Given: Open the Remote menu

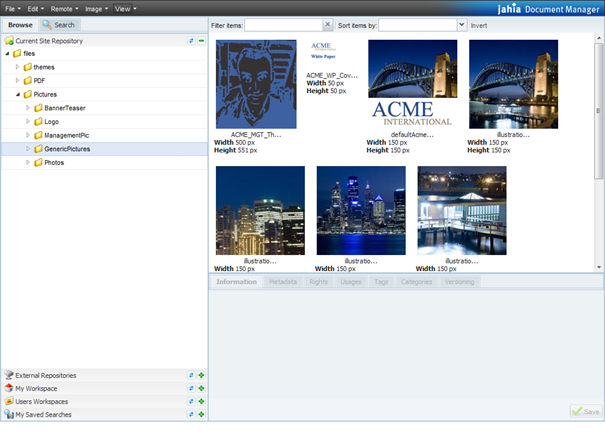Looking at the screenshot, I should [x=64, y=8].
